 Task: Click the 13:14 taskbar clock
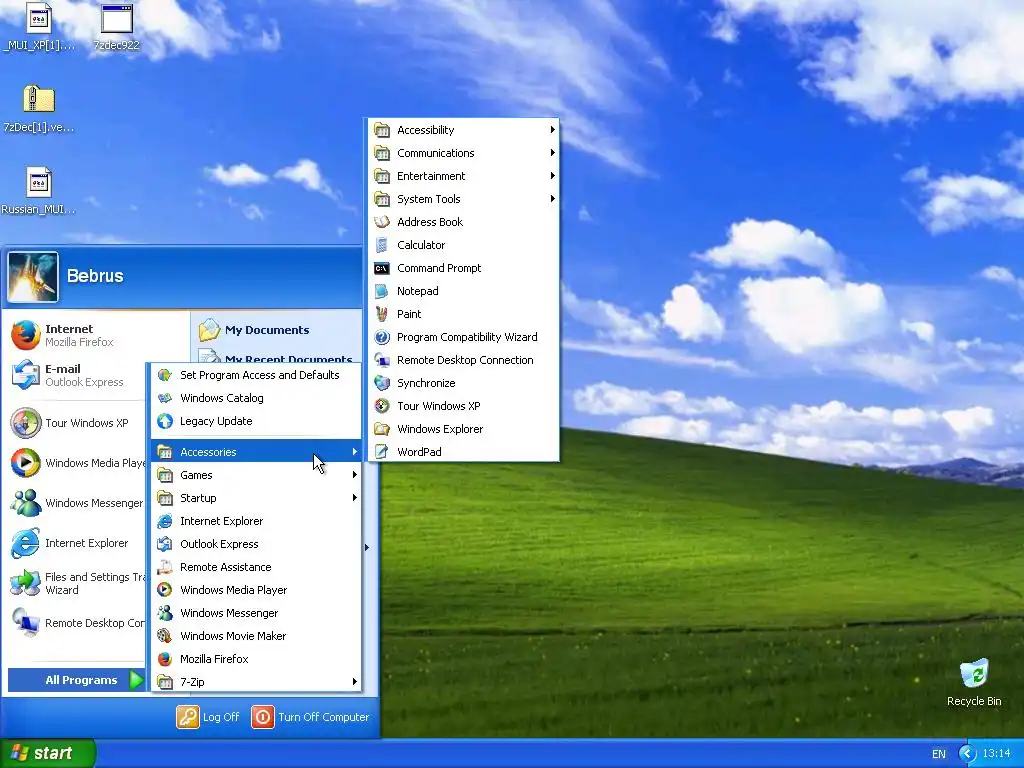[x=996, y=754]
